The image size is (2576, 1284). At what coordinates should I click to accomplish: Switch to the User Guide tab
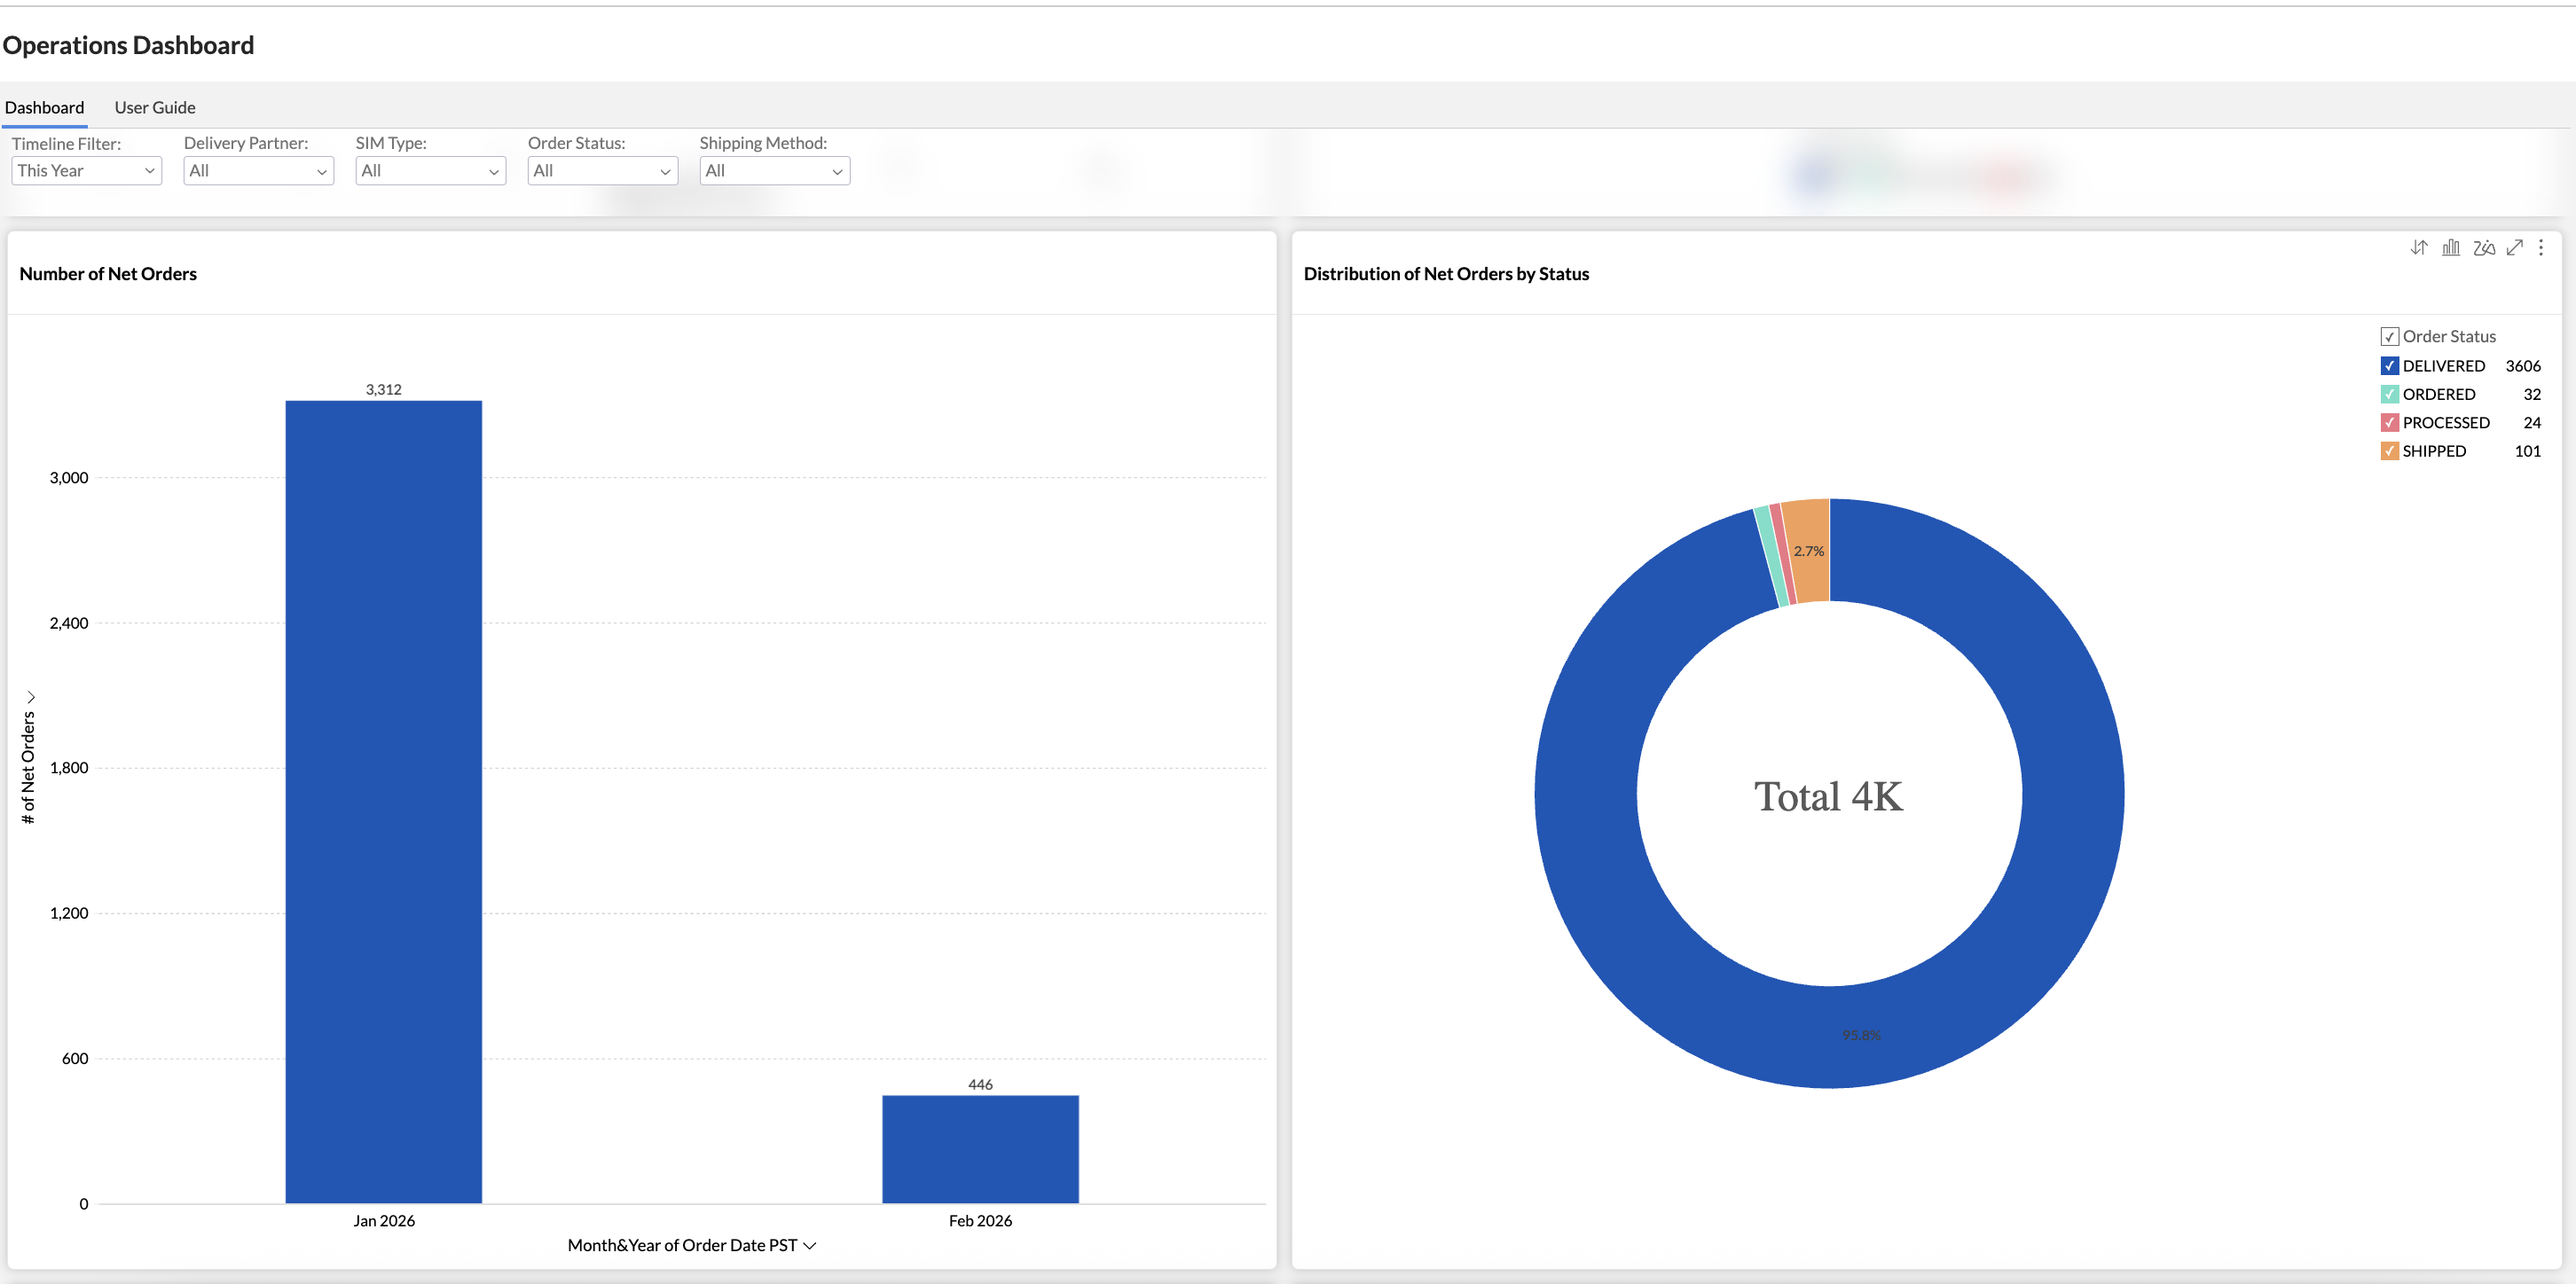[155, 107]
